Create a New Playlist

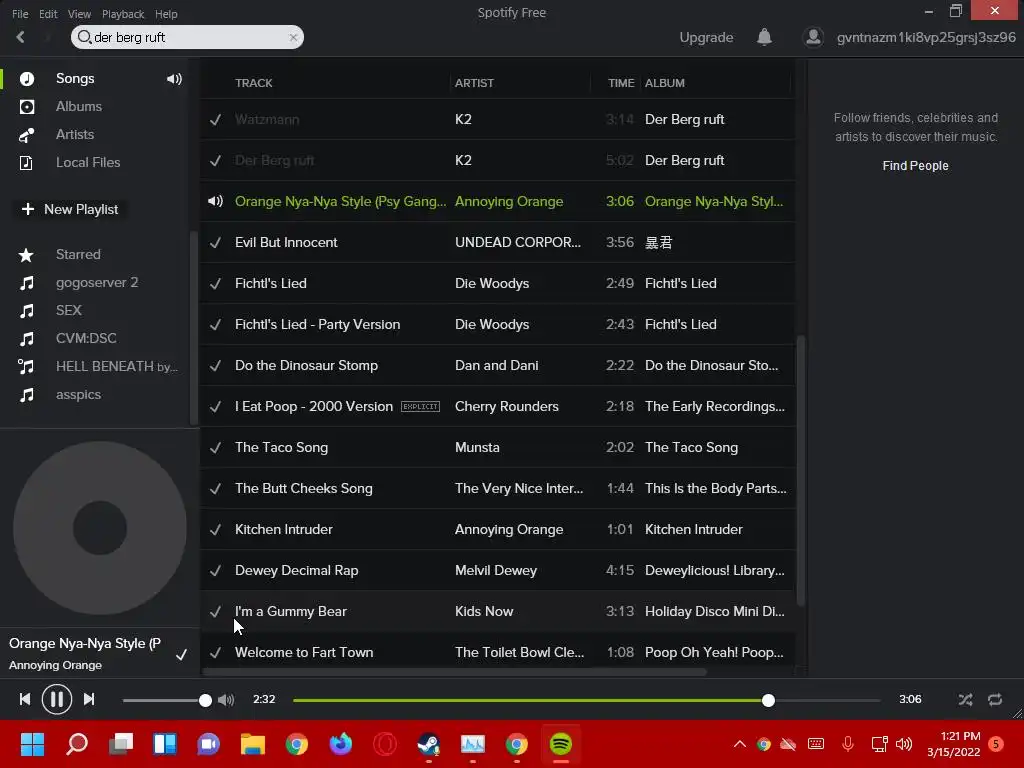[70, 209]
